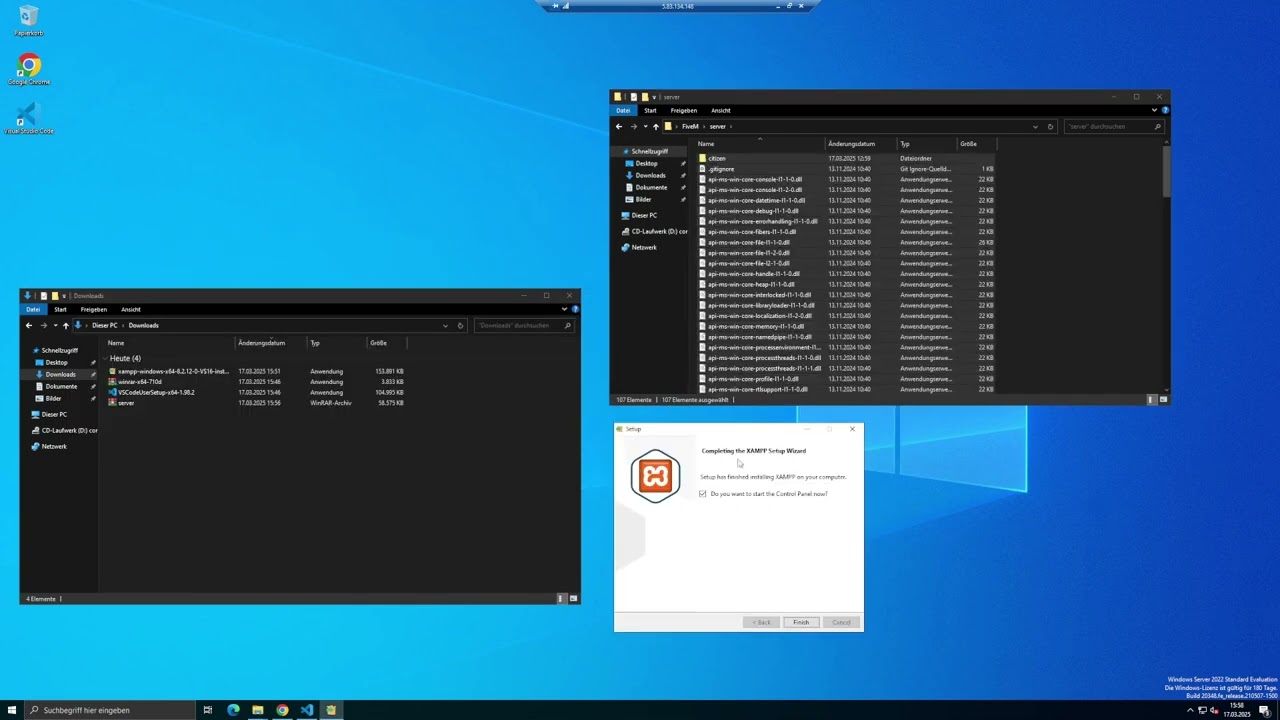Select XAMPP setup icon on the taskbar

pyautogui.click(x=331, y=710)
